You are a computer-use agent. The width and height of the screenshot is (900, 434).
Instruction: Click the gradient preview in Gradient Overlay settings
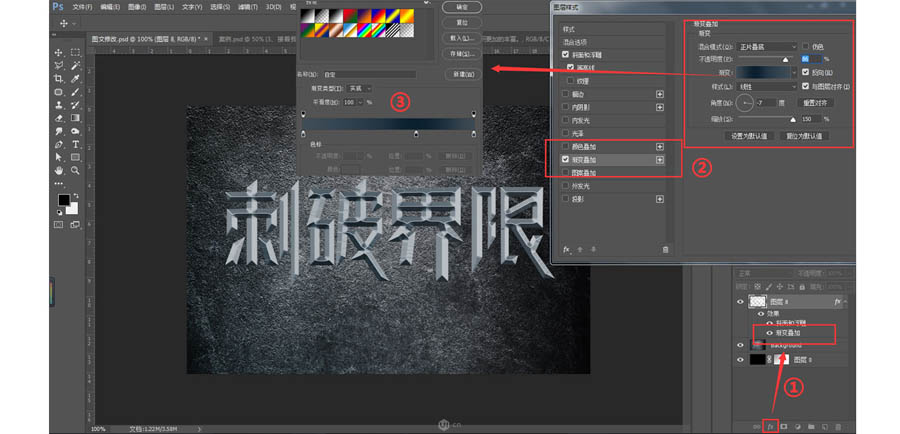tap(763, 73)
